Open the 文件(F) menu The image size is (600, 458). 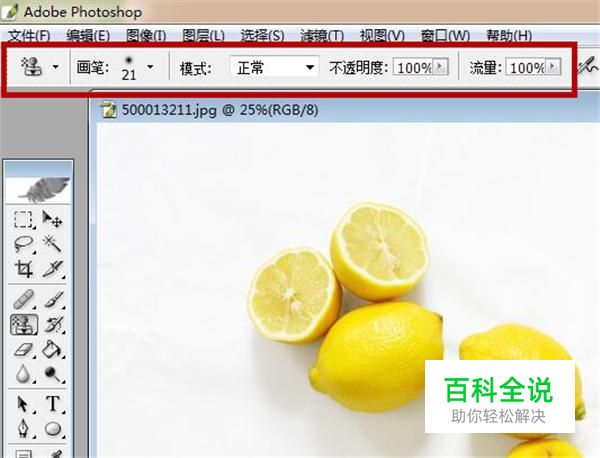click(x=29, y=36)
